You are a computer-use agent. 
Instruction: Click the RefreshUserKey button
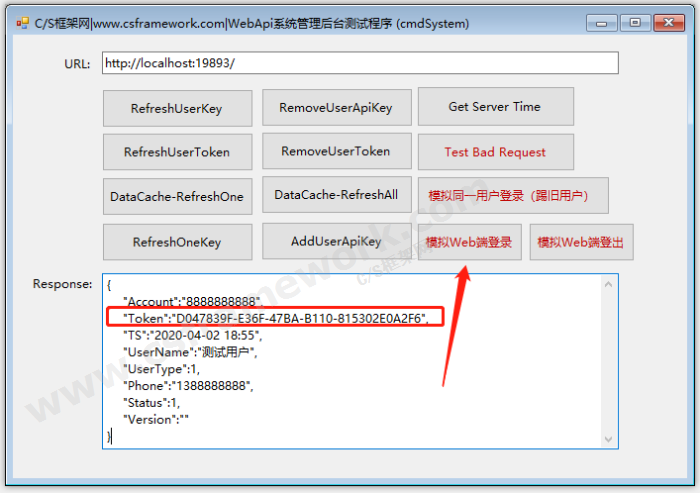176,108
